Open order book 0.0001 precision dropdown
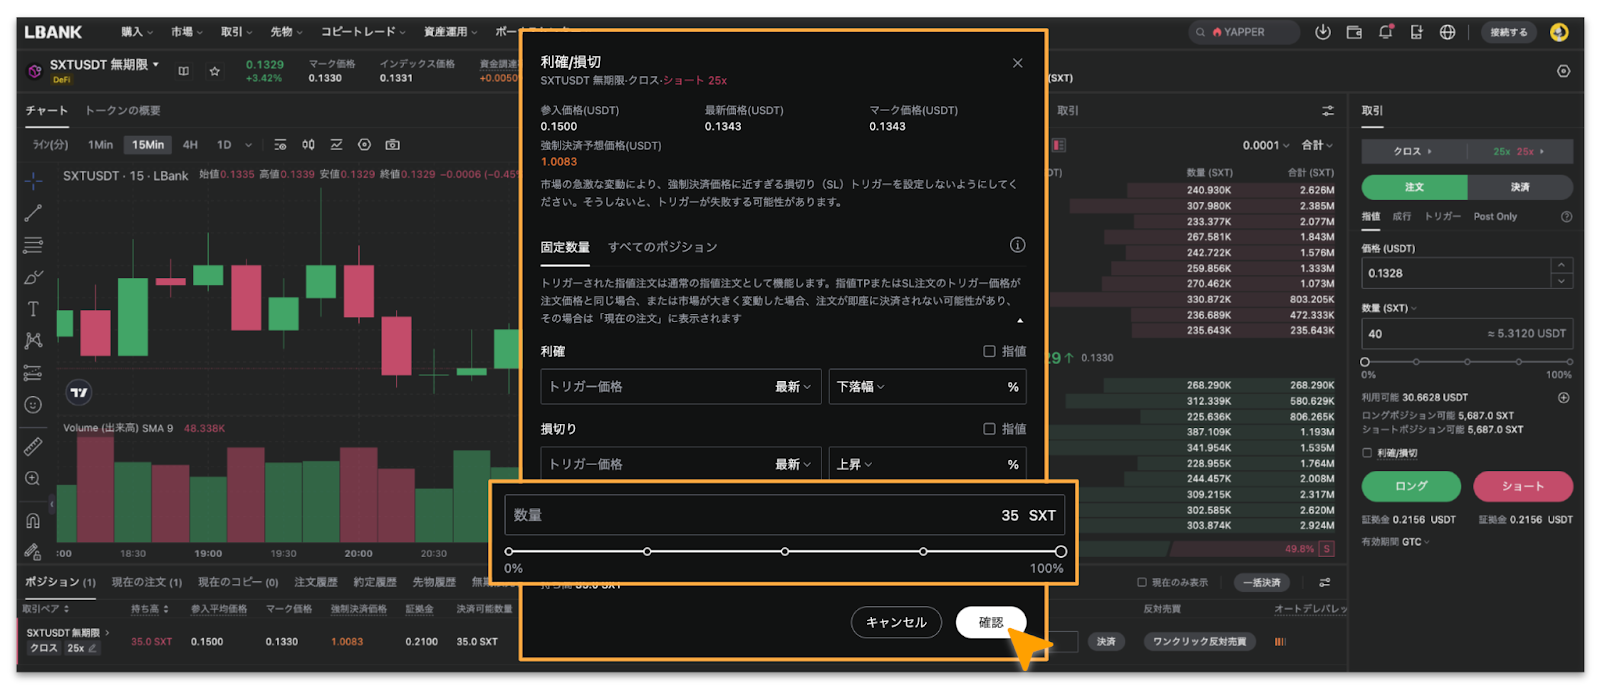The height and width of the screenshot is (685, 1600). pos(1265,145)
